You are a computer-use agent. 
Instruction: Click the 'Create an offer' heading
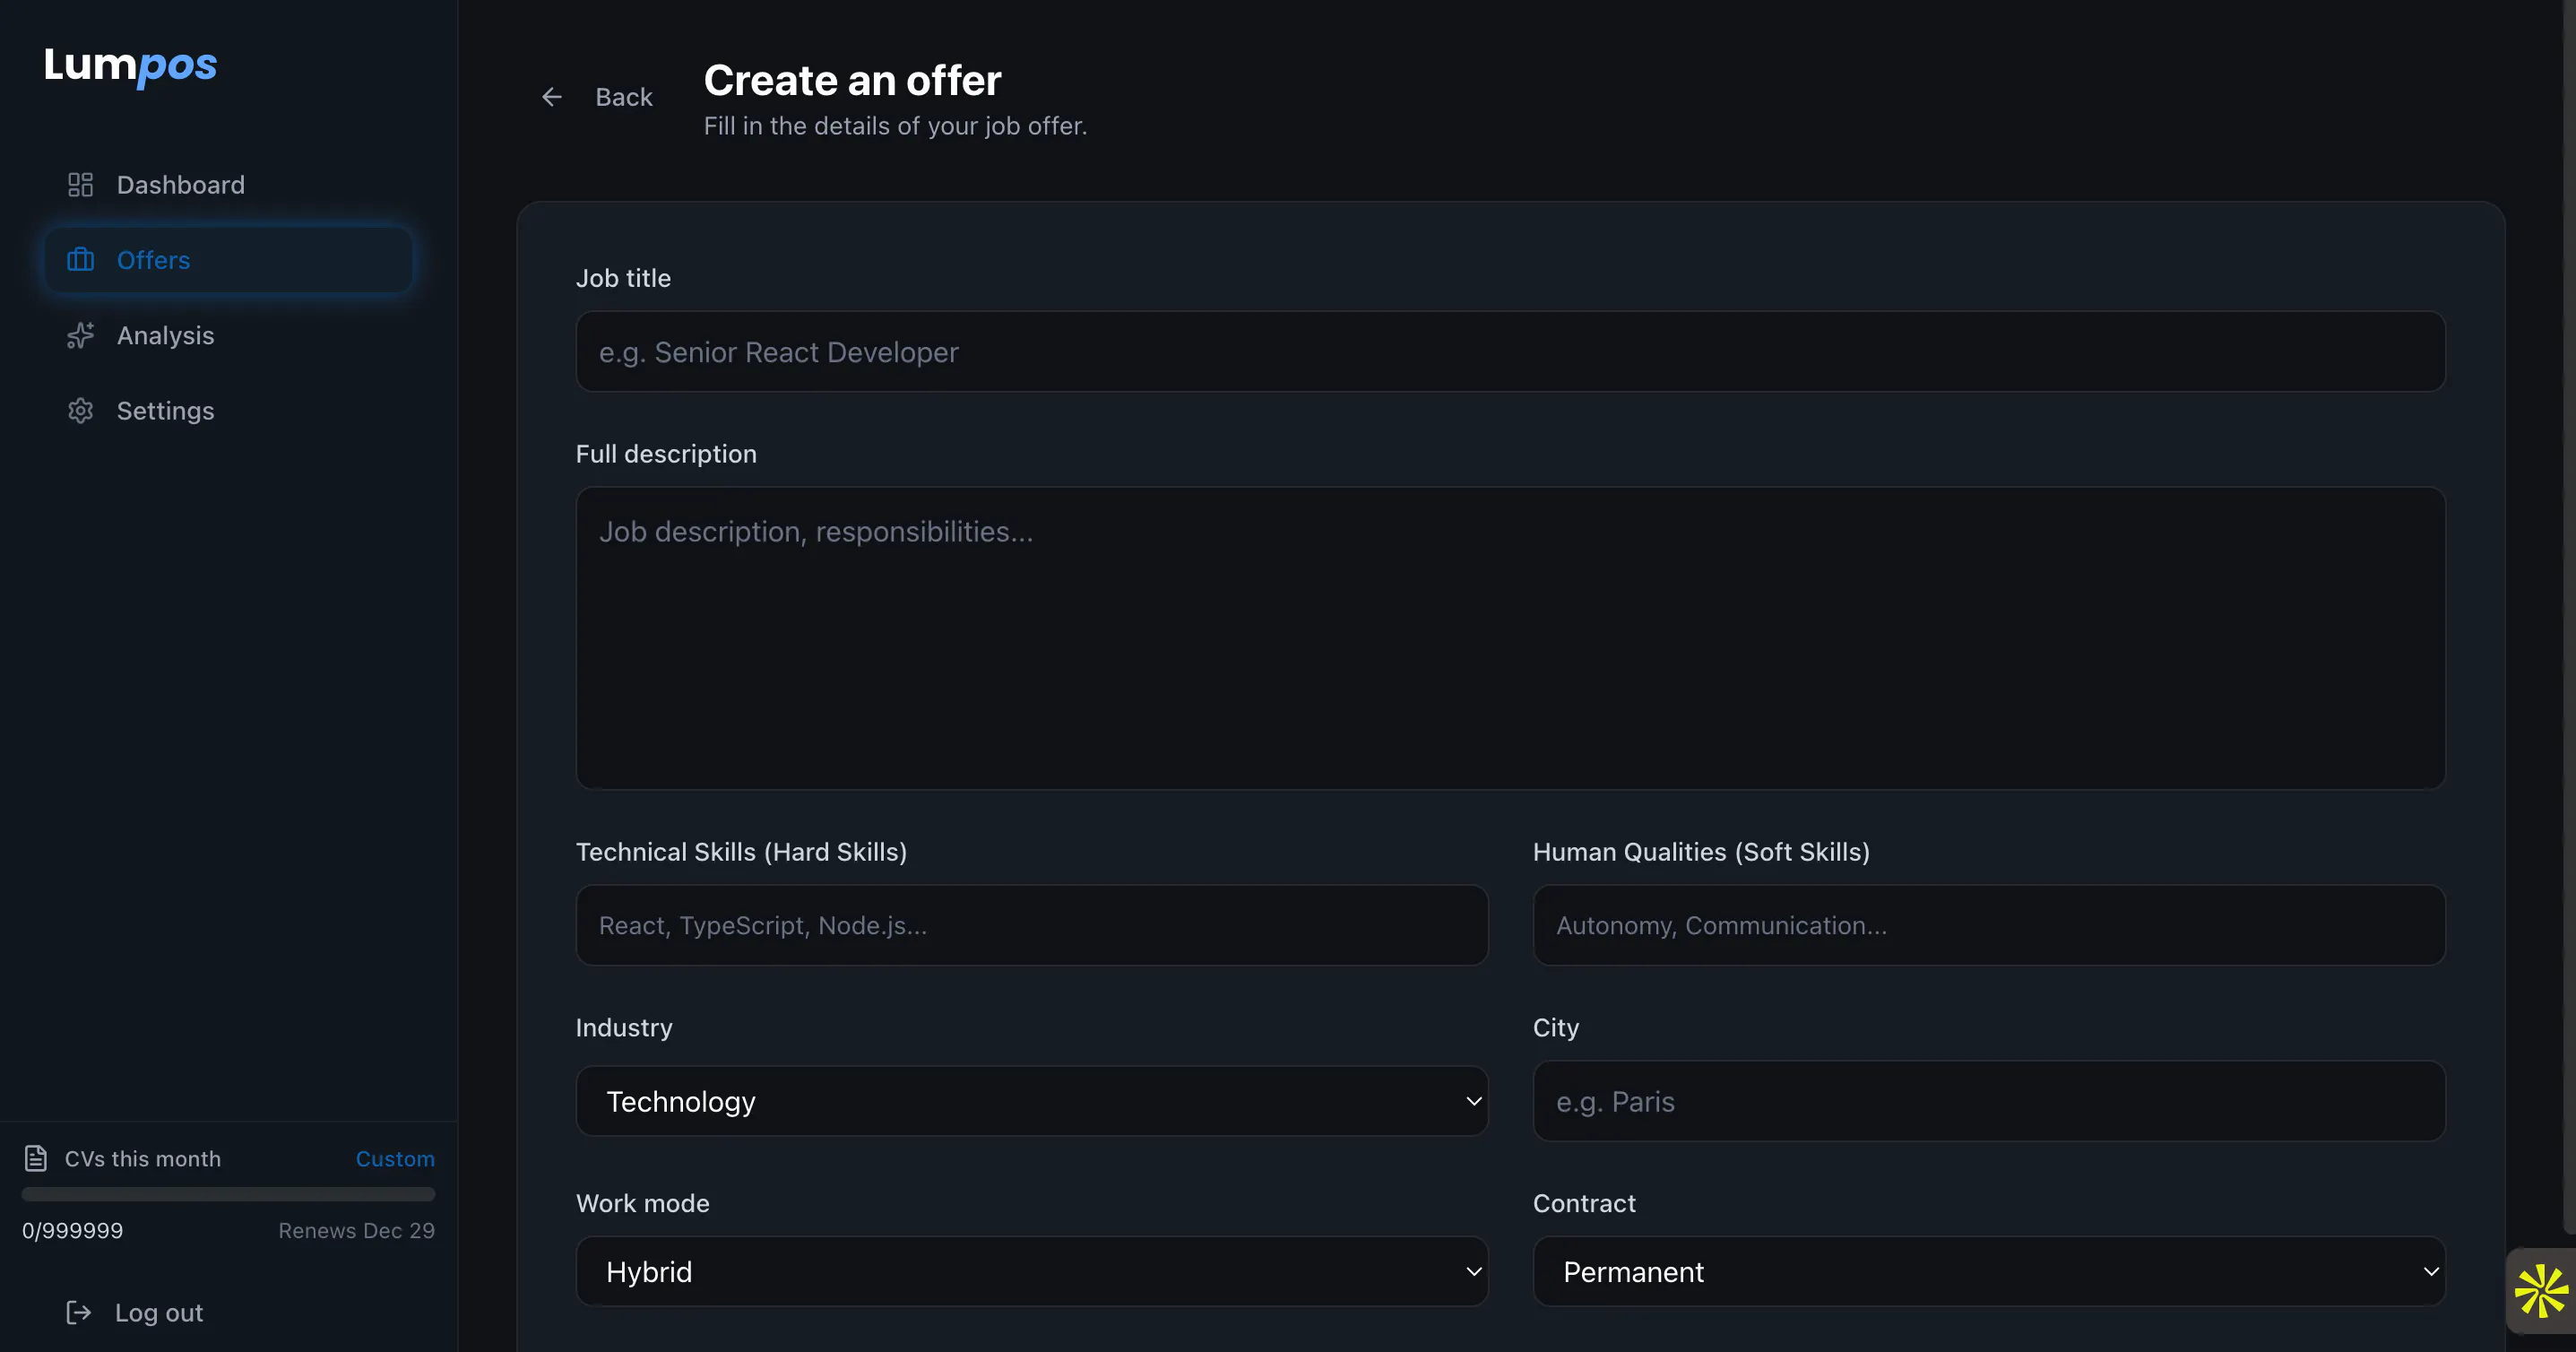coord(852,80)
